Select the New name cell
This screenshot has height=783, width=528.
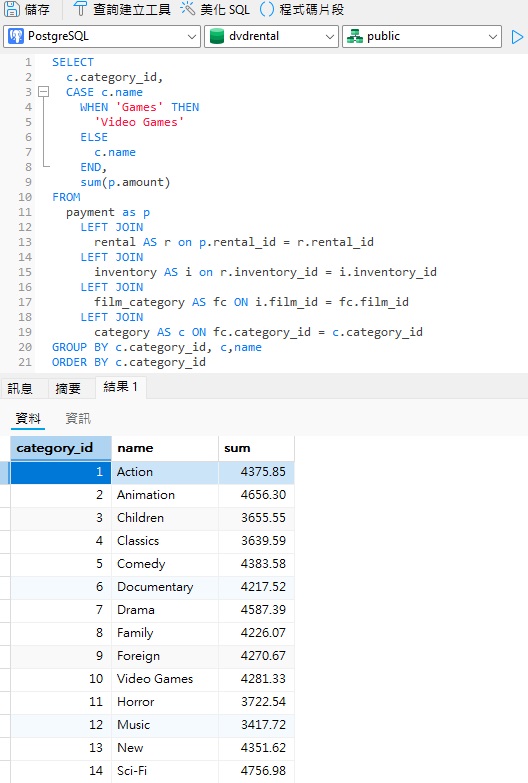point(165,748)
